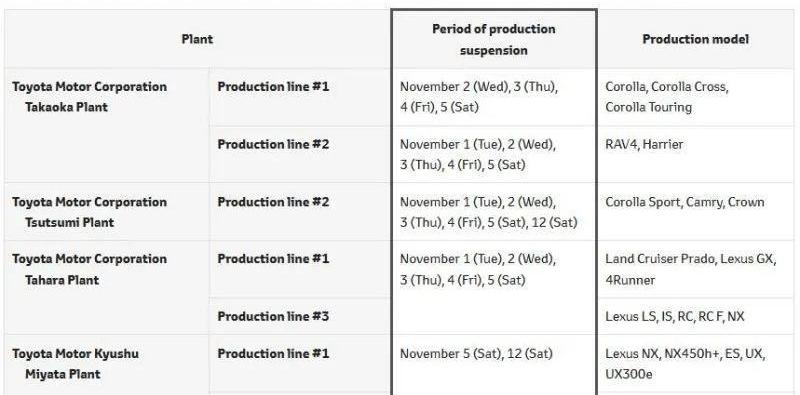The width and height of the screenshot is (800, 395).
Task: Select the November 5 (Sat), 12 (Sat) cell
Action: [x=494, y=365]
